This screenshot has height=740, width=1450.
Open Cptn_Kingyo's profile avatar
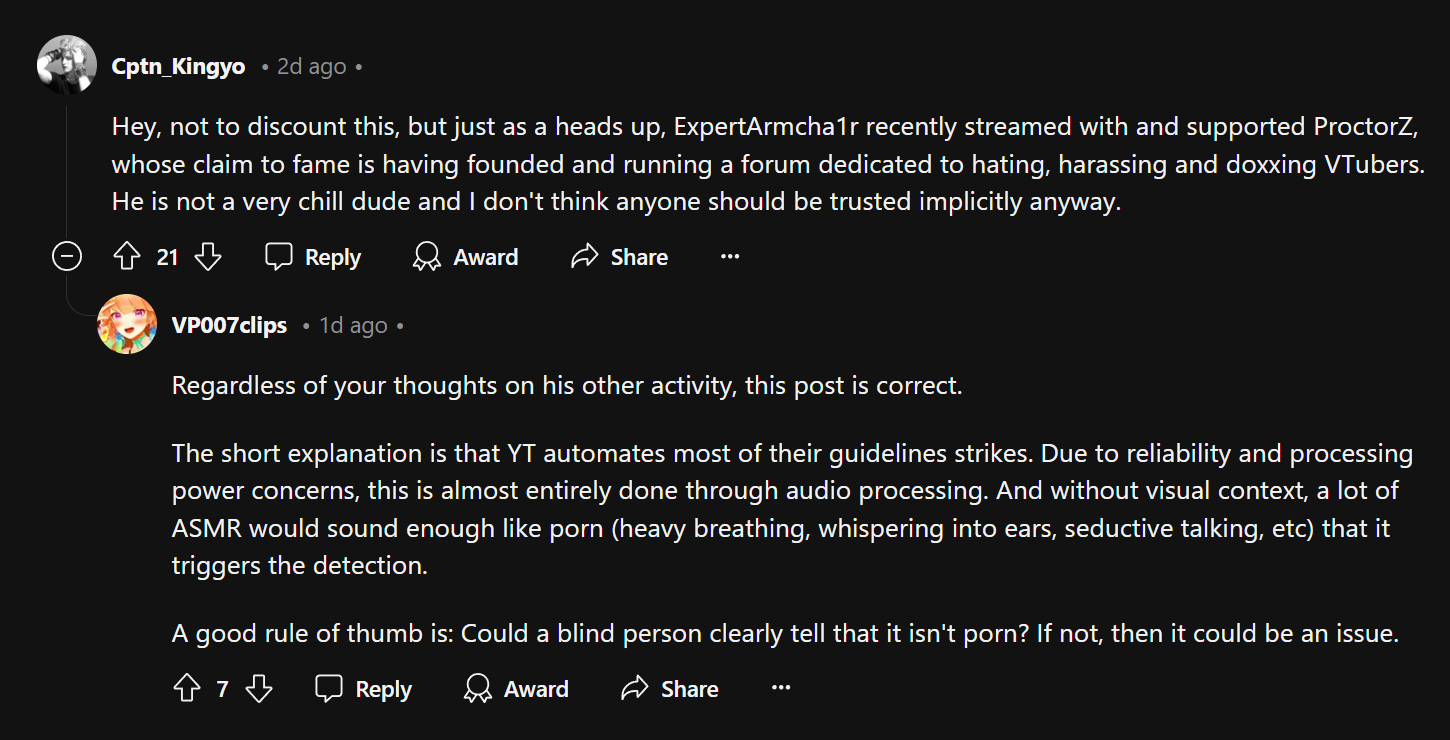67,66
